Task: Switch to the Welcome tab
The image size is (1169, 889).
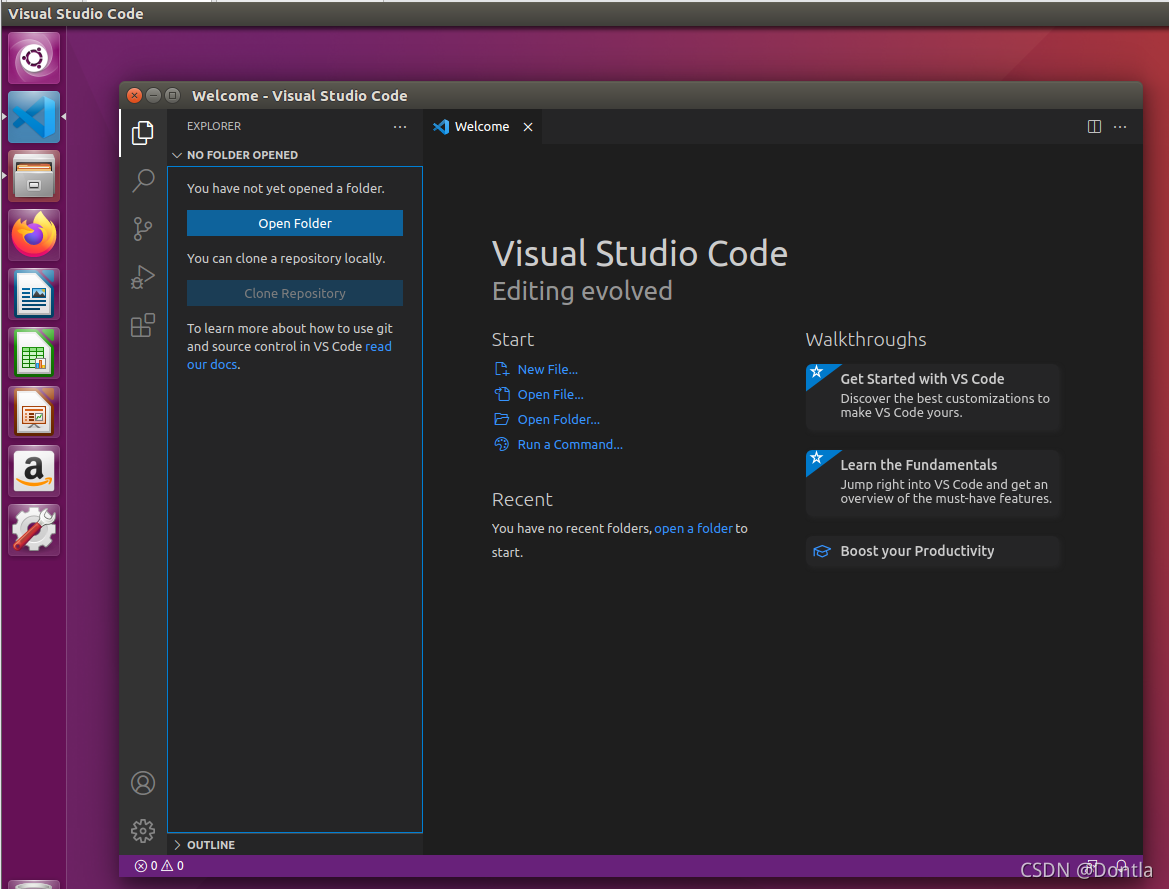Action: pos(480,126)
